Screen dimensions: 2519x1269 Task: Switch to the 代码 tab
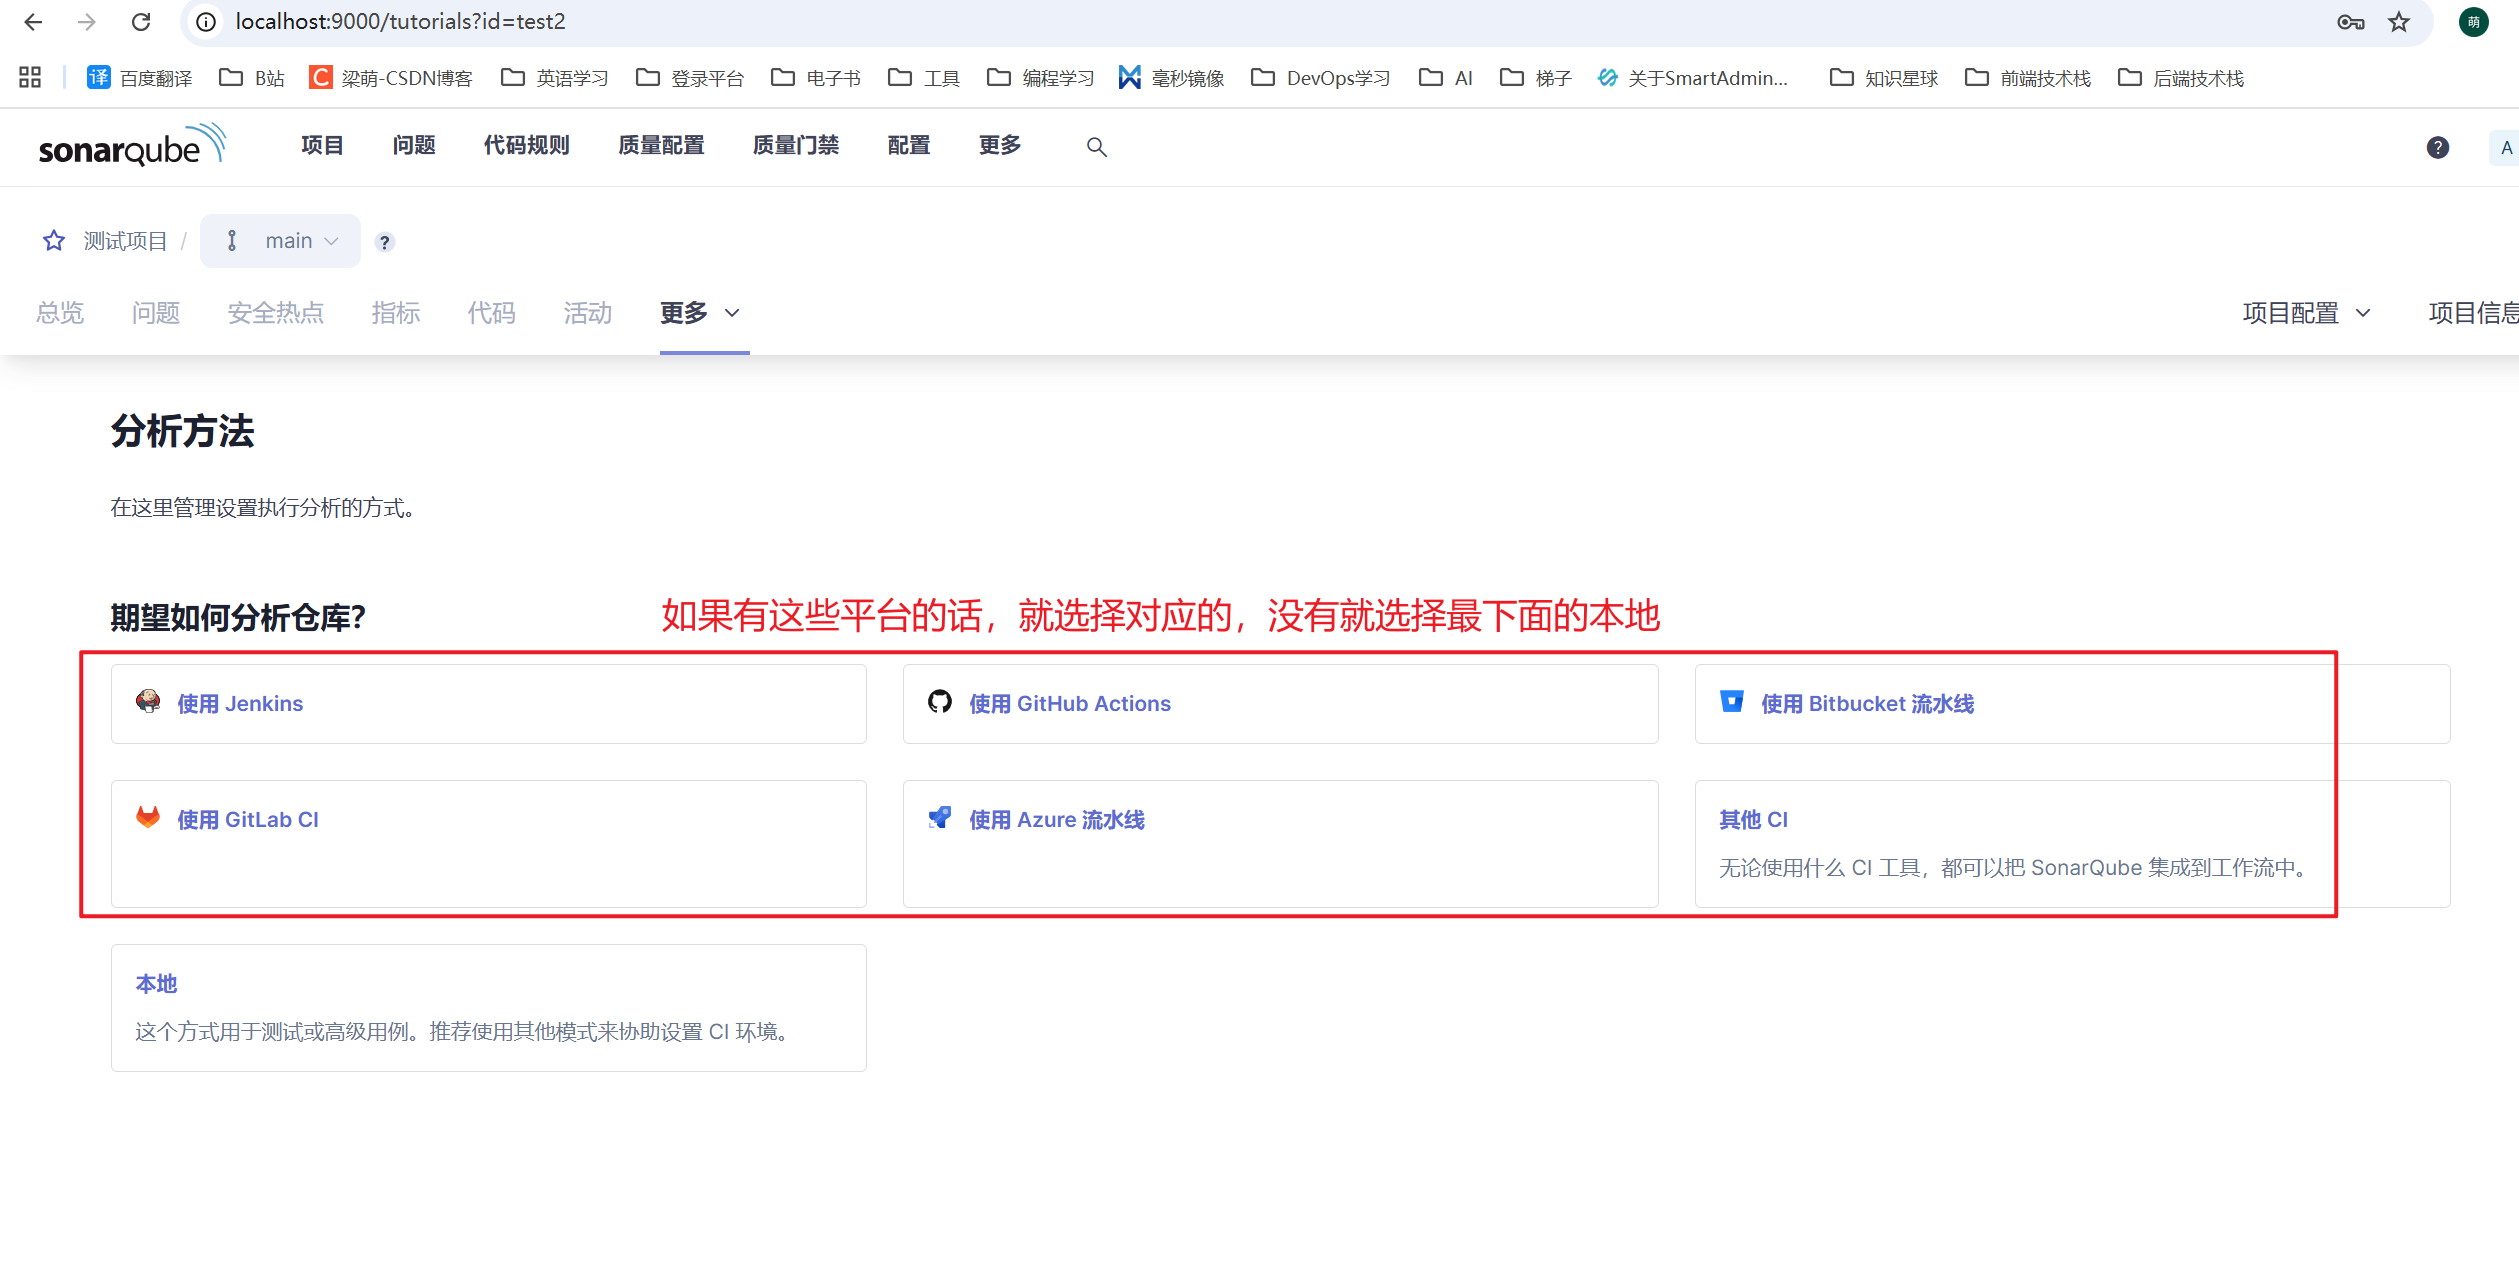[492, 313]
